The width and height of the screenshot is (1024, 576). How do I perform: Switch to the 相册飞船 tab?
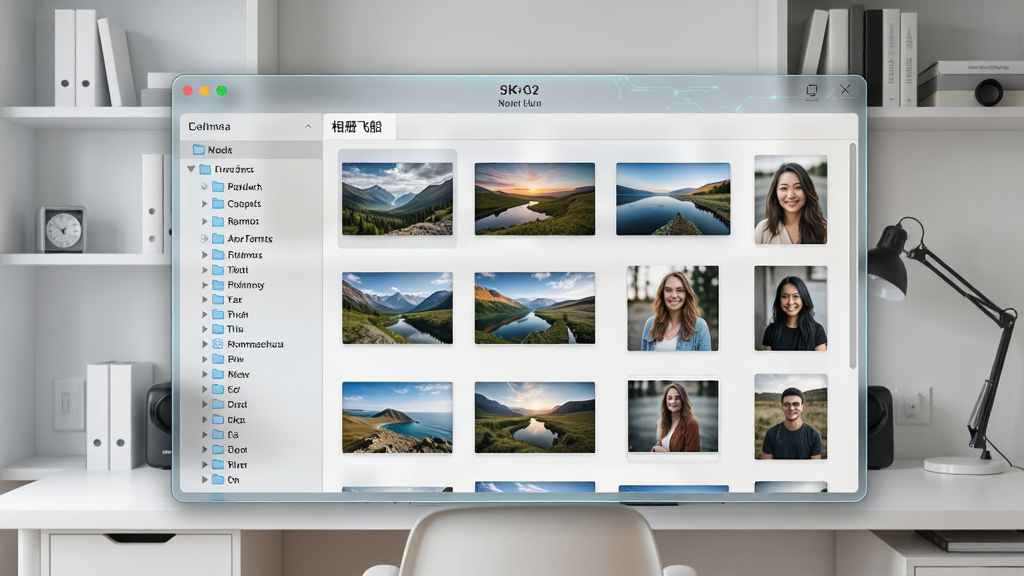coord(359,127)
